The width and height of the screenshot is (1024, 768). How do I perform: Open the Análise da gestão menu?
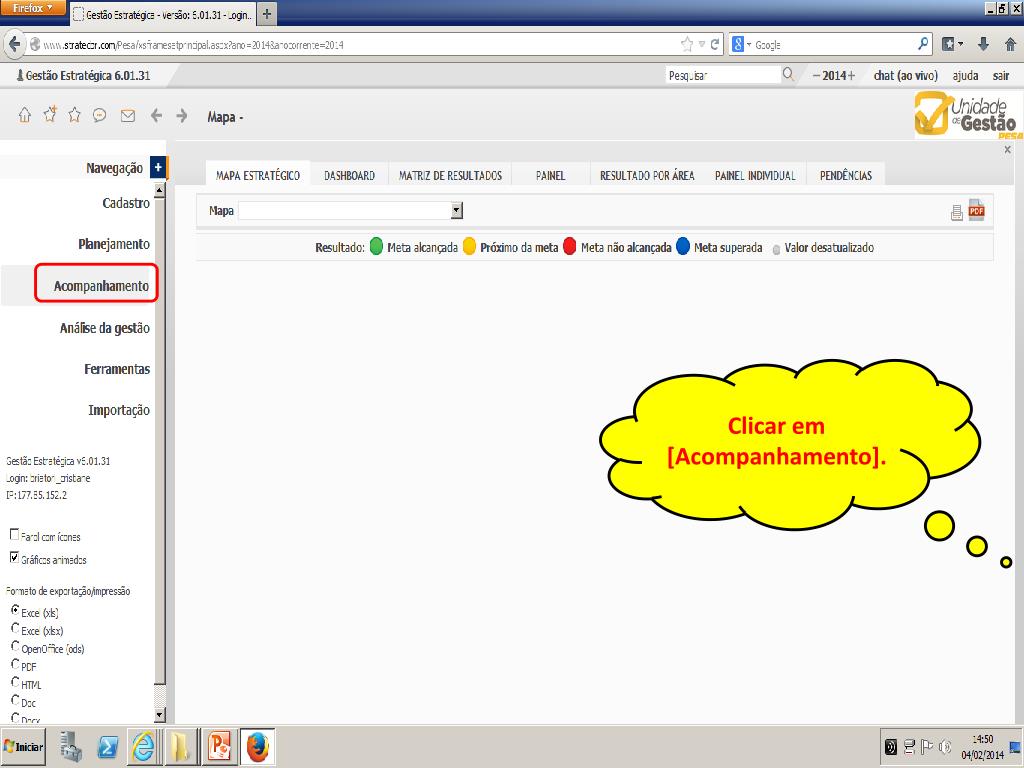[104, 328]
